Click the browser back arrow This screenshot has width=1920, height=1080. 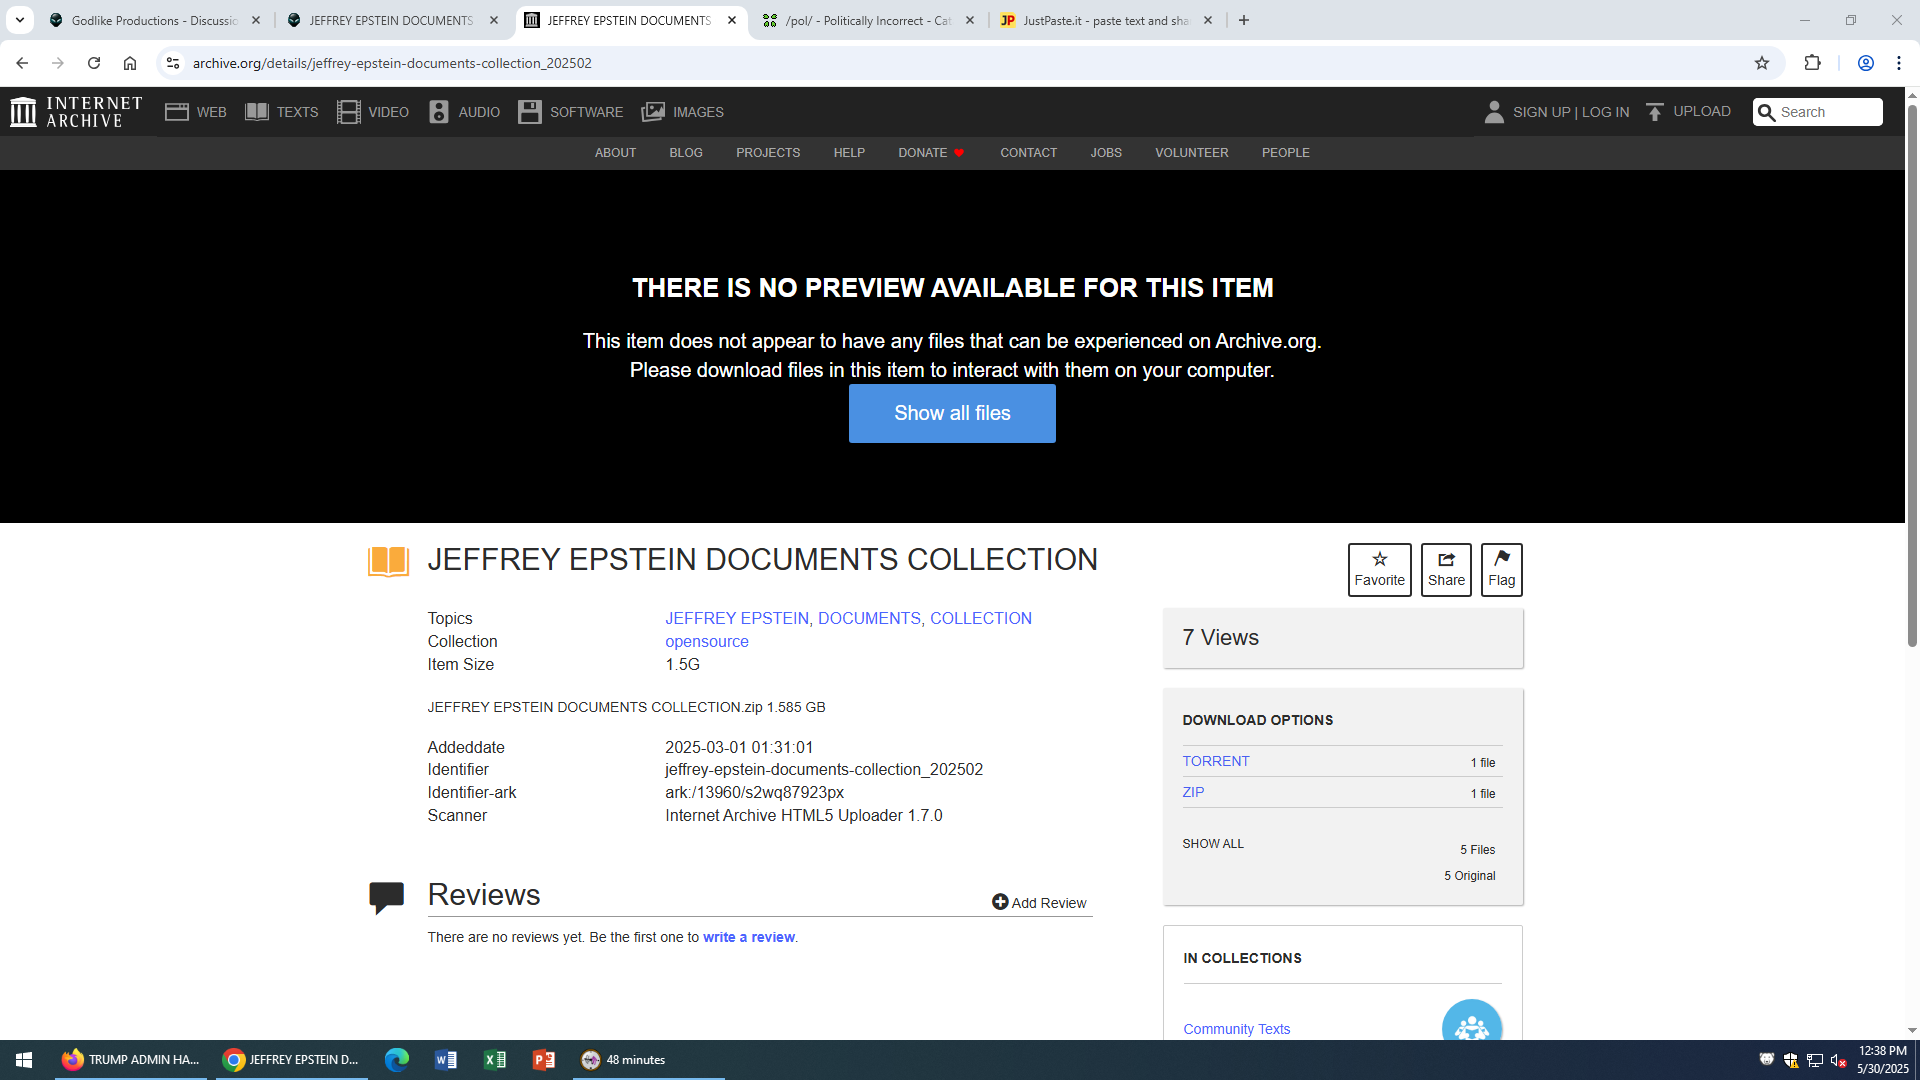click(22, 63)
